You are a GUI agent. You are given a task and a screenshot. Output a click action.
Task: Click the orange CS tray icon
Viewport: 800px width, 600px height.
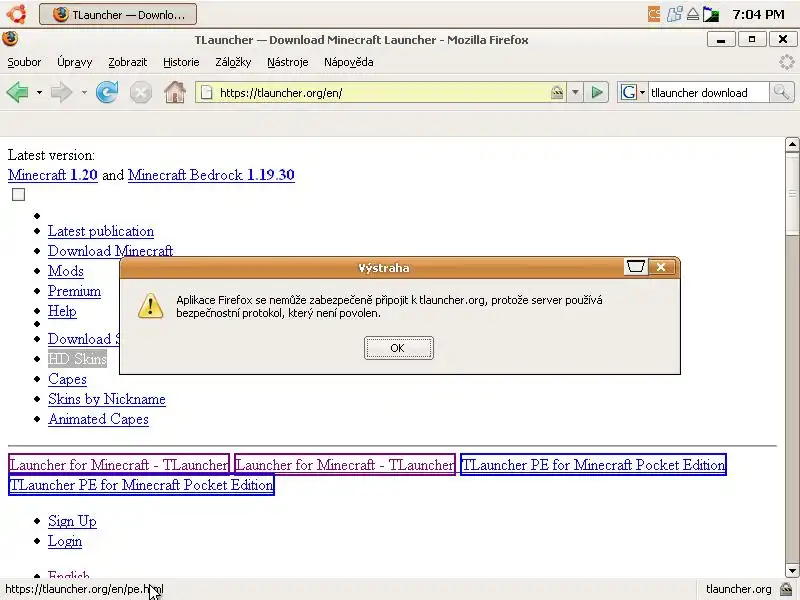pyautogui.click(x=654, y=14)
